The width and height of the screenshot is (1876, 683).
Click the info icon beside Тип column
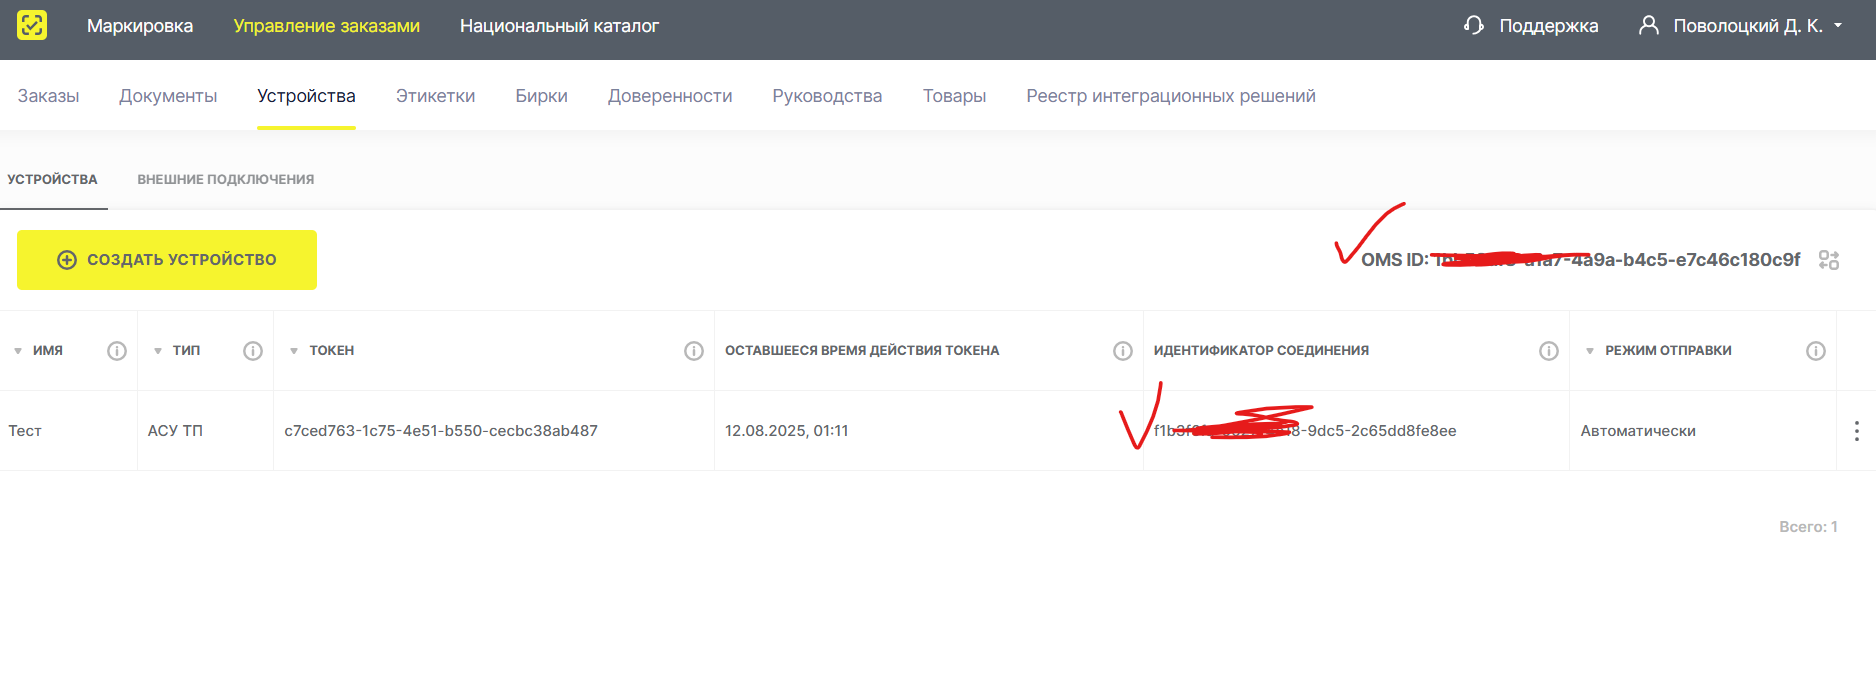(x=253, y=351)
